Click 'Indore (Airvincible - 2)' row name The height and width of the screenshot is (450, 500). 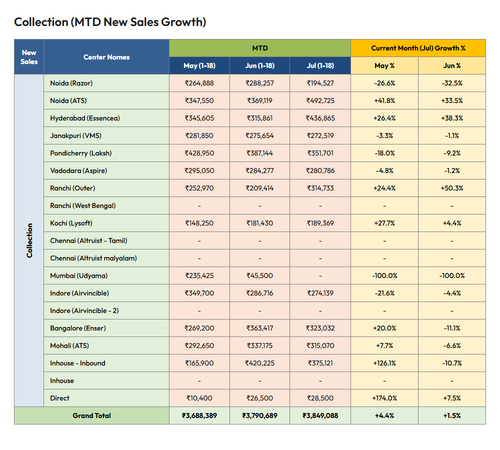click(84, 311)
